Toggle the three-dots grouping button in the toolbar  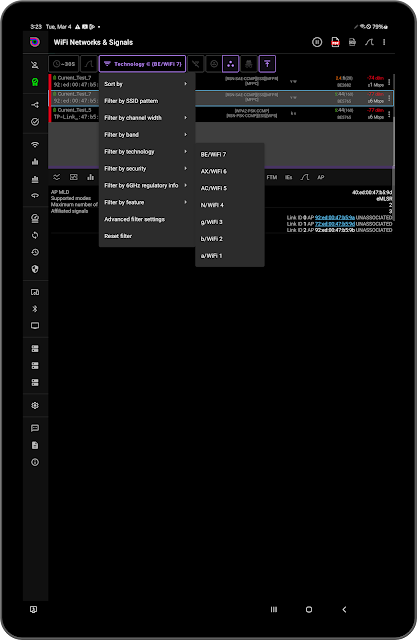[231, 64]
